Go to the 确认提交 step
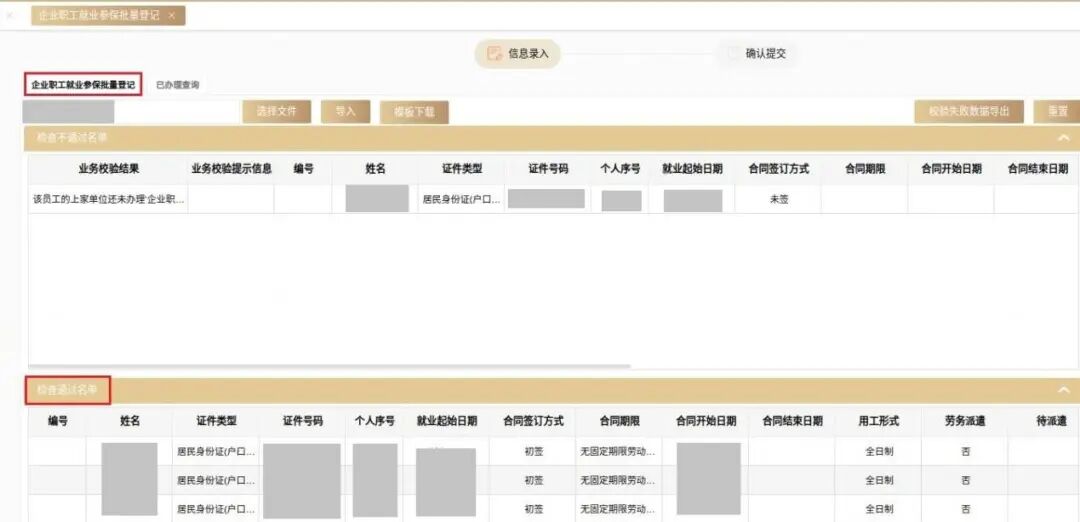This screenshot has height=522, width=1080. click(x=758, y=54)
